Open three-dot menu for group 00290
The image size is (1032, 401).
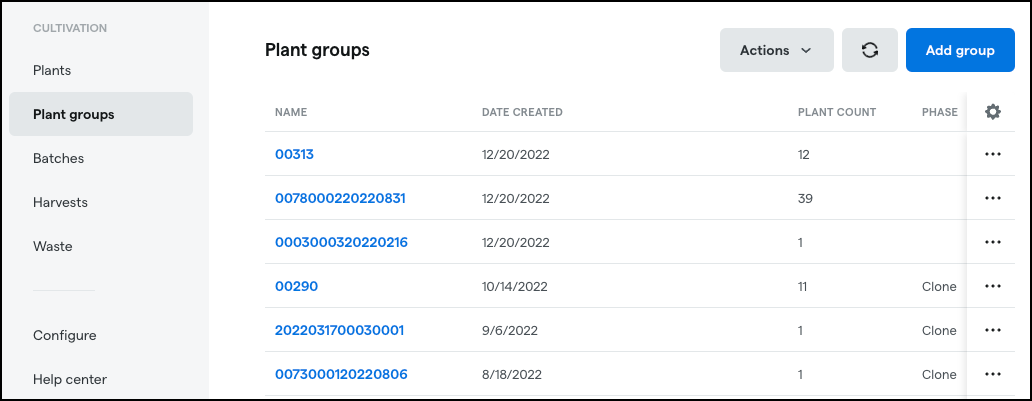[993, 286]
